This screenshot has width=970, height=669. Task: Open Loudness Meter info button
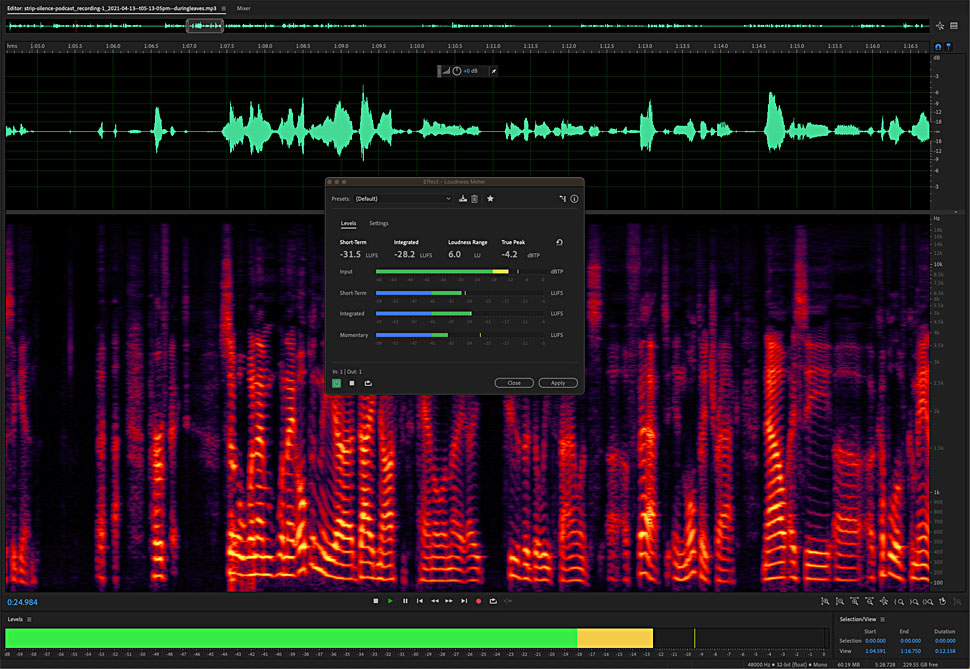(x=575, y=199)
